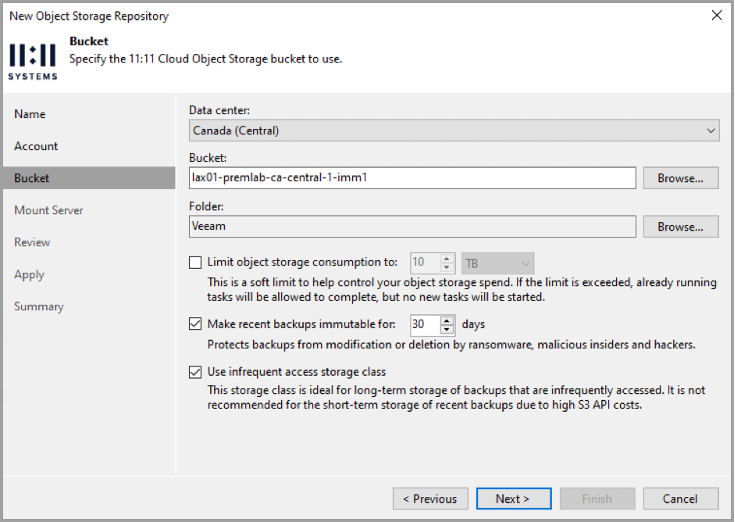Click the disabled Finish button
The width and height of the screenshot is (735, 522).
pos(597,499)
